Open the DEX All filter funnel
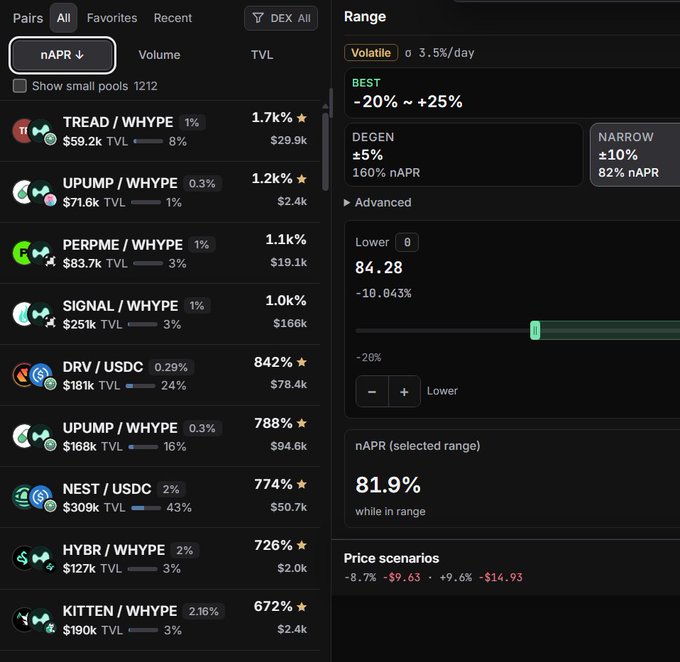Screen dimensions: 680x662 click(281, 18)
